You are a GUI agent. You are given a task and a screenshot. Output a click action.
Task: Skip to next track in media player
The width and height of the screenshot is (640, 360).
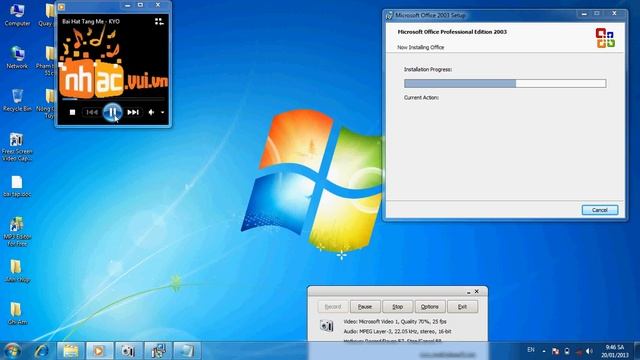(133, 112)
